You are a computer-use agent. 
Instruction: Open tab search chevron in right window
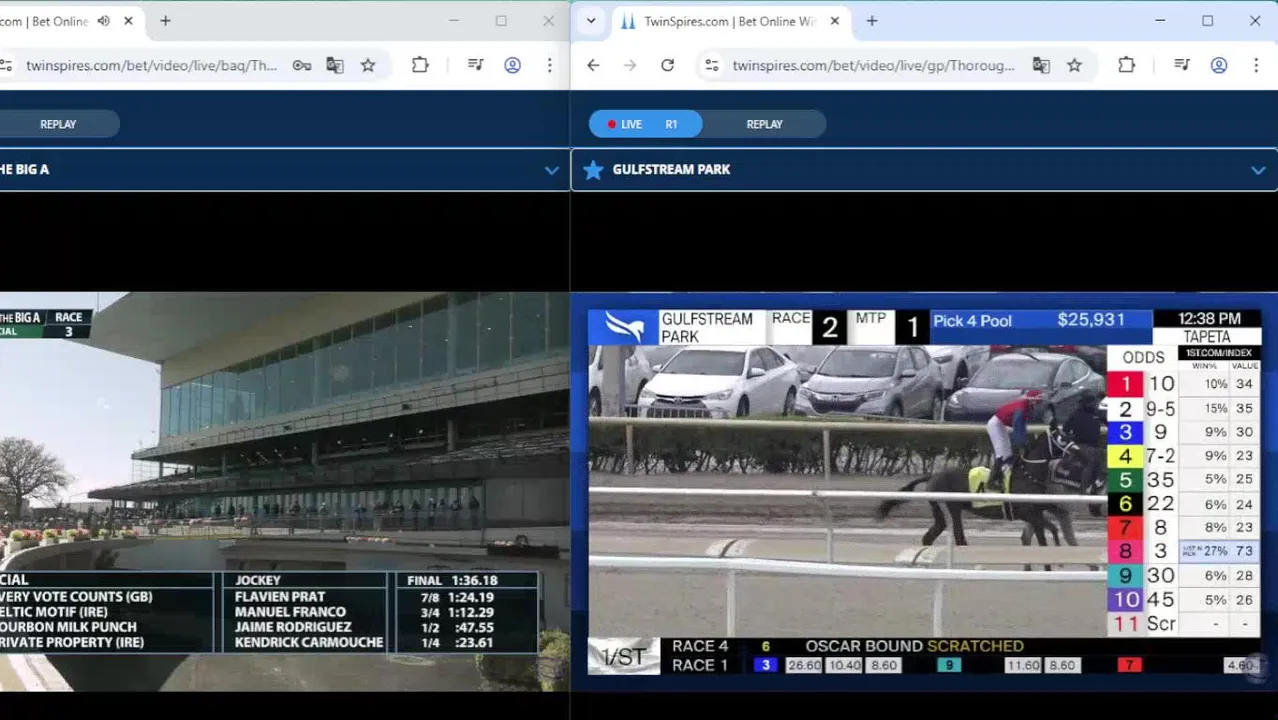click(591, 21)
